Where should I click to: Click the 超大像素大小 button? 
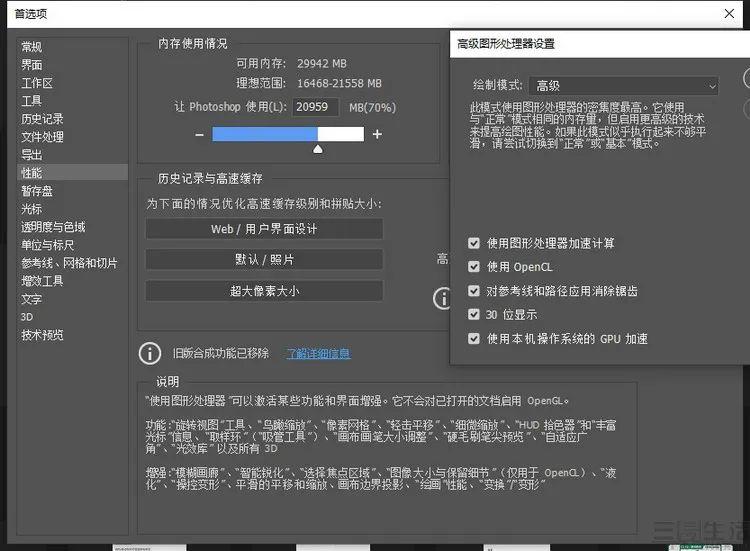pos(264,291)
